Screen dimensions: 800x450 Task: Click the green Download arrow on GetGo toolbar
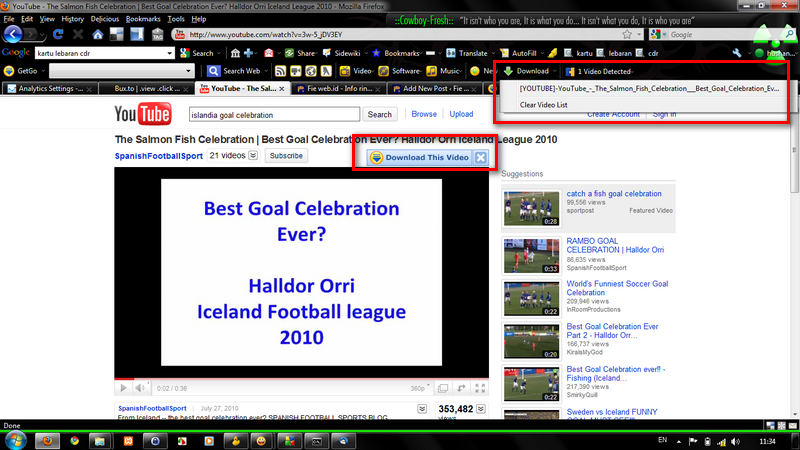(x=508, y=71)
